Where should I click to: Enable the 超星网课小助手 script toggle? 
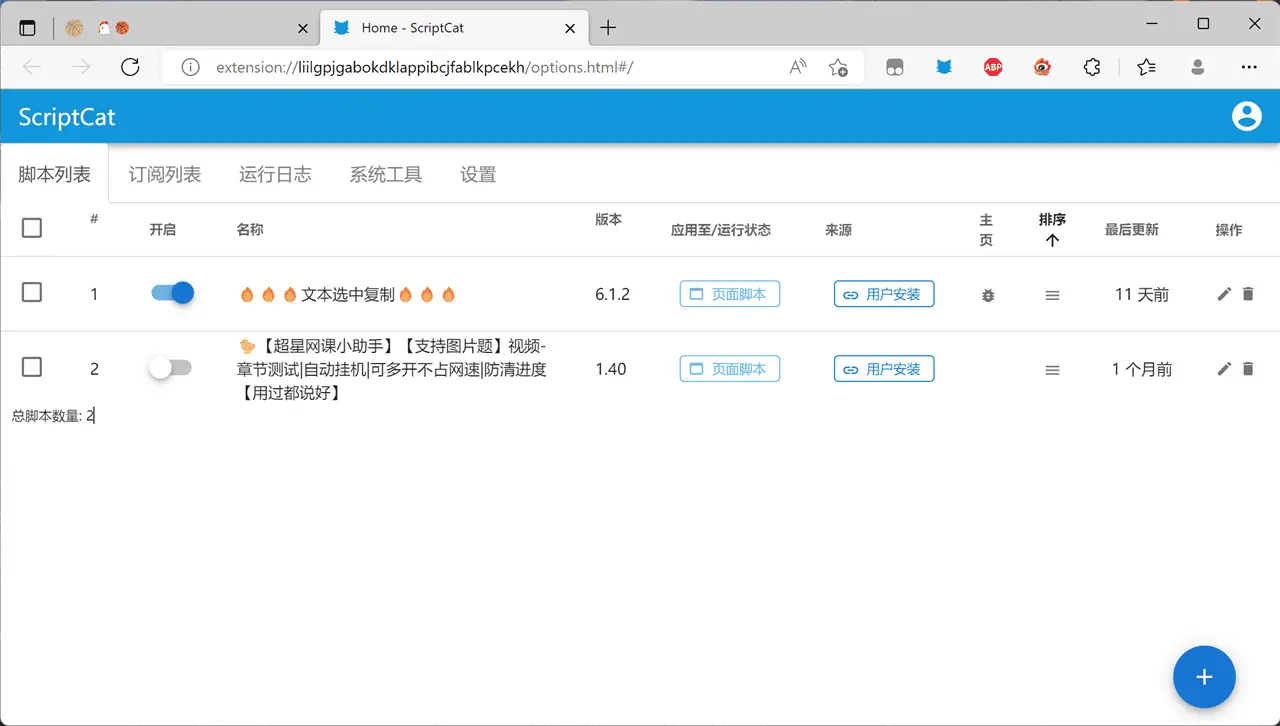(170, 368)
